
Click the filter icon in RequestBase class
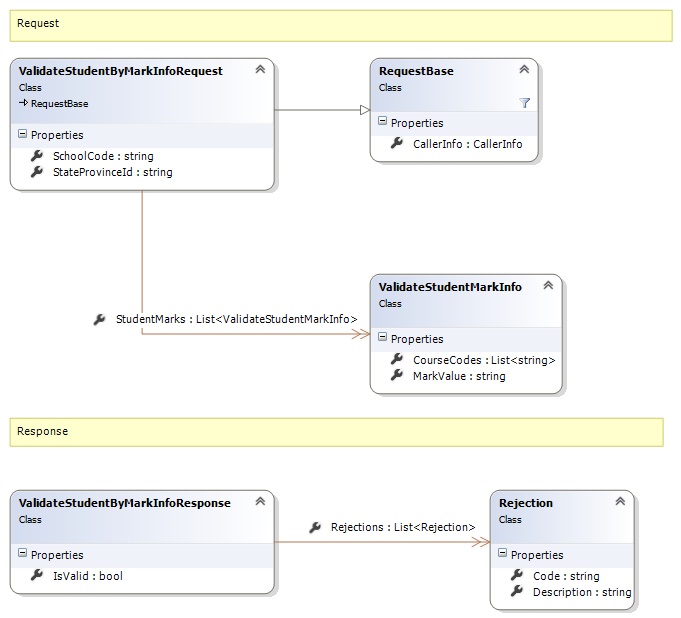[x=525, y=103]
